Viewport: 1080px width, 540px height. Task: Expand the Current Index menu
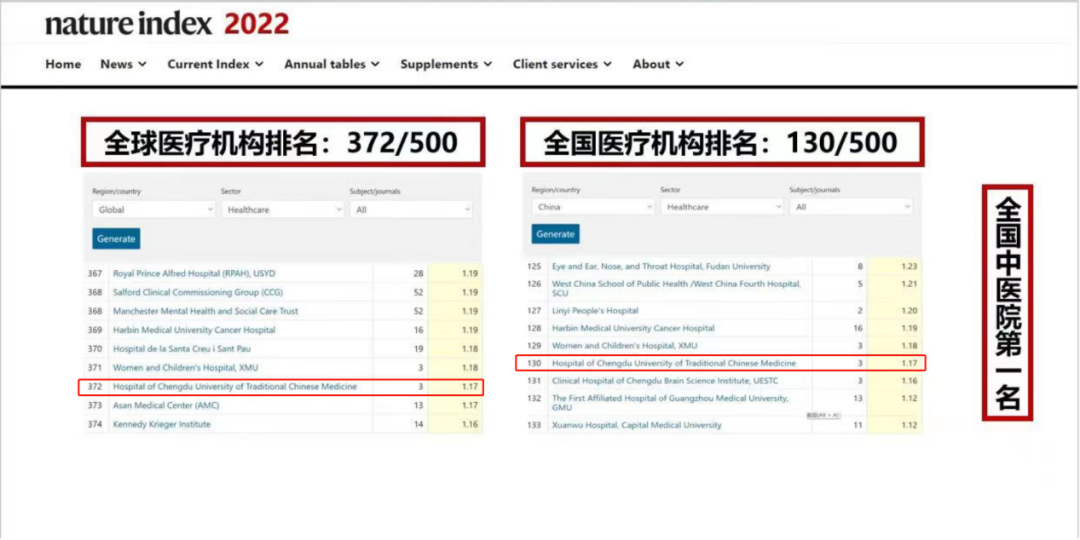point(216,64)
